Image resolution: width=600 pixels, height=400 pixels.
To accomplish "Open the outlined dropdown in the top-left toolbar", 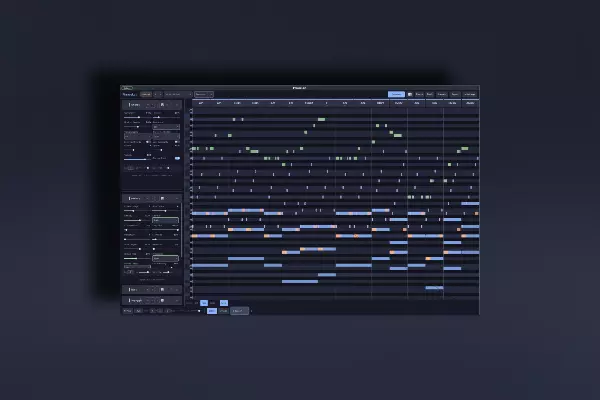I will pos(204,94).
